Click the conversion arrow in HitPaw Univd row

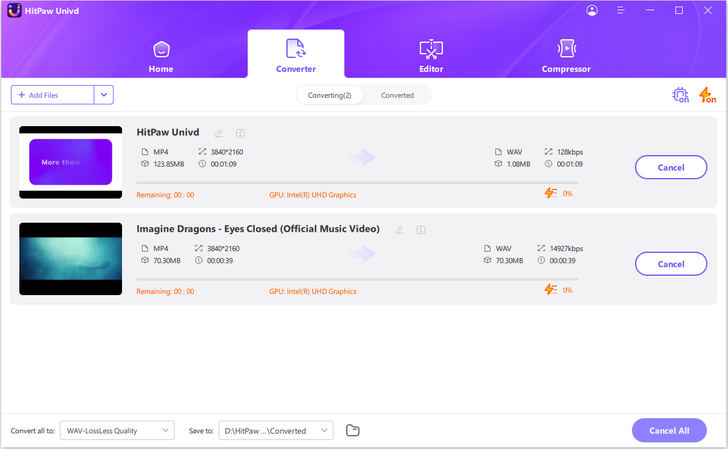click(362, 157)
